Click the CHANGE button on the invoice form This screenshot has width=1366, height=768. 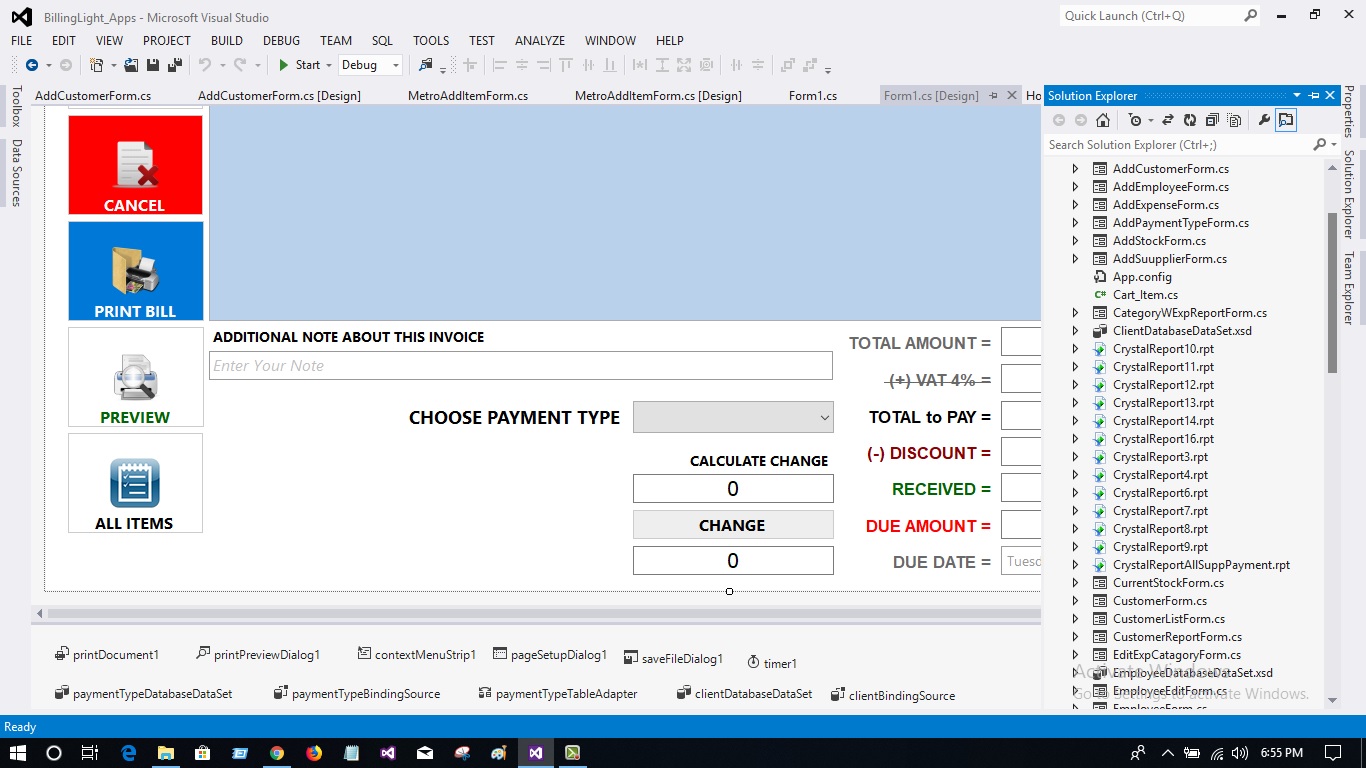732,524
